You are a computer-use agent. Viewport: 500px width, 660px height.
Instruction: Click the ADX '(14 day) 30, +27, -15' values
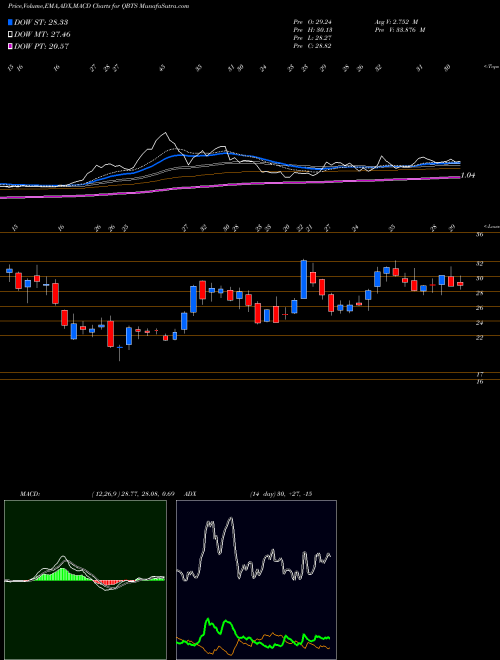point(280,494)
